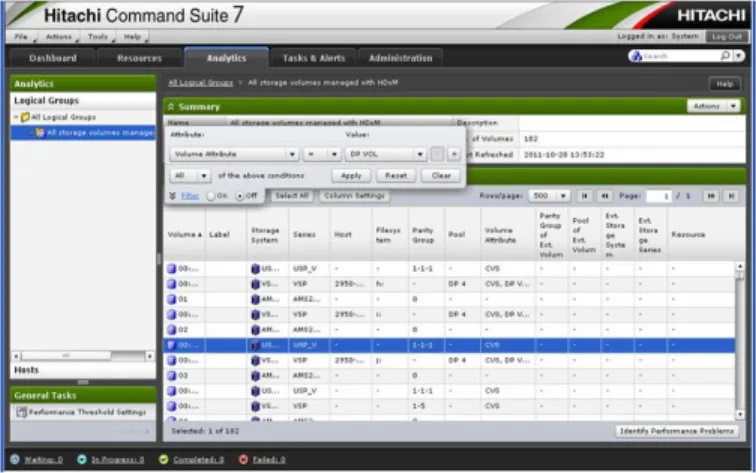Open the Tools menu
The width and height of the screenshot is (756, 473).
98,37
